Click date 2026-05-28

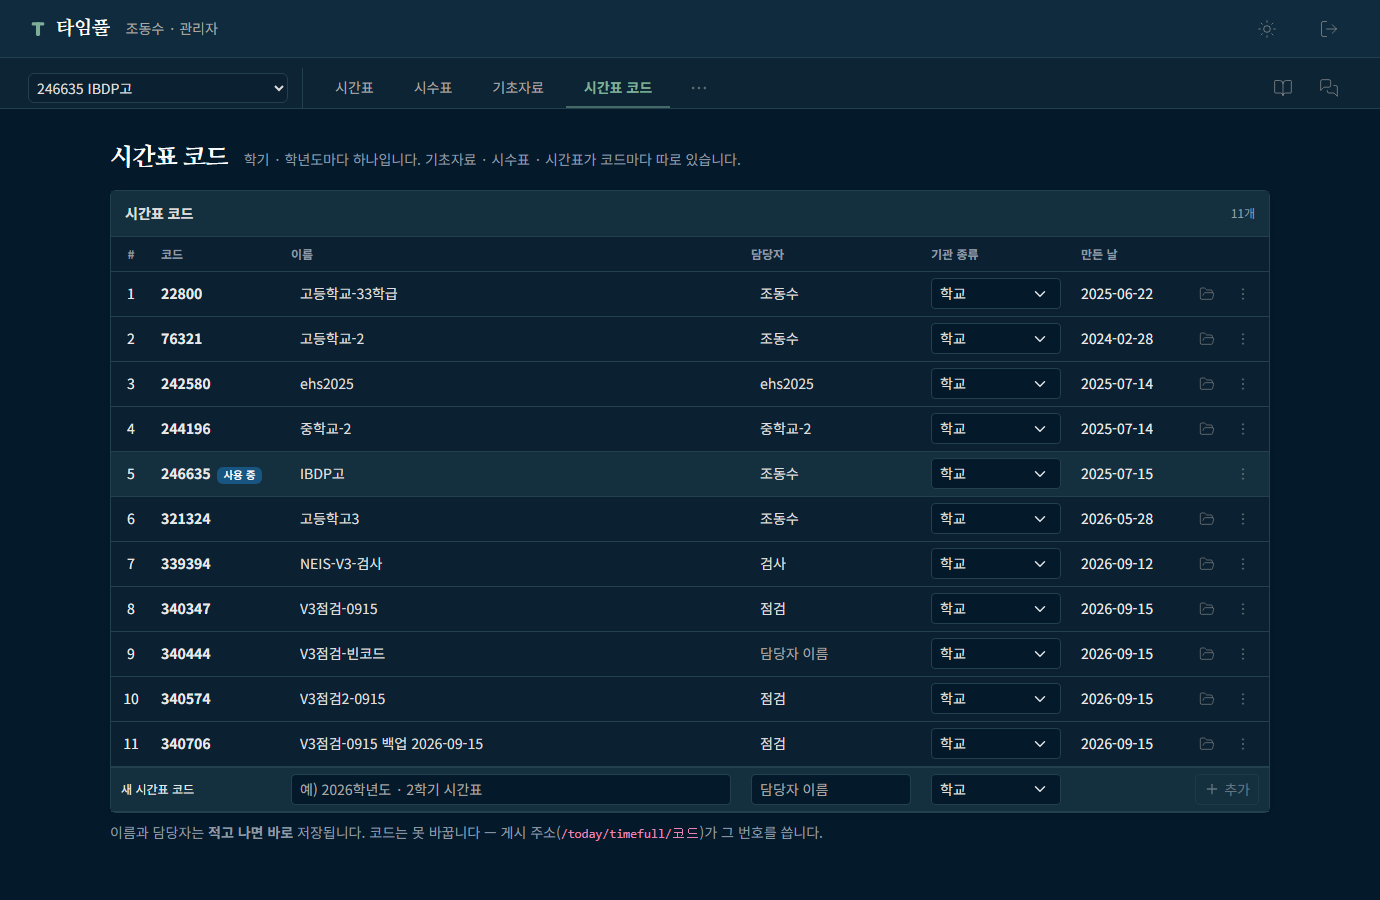point(1117,519)
